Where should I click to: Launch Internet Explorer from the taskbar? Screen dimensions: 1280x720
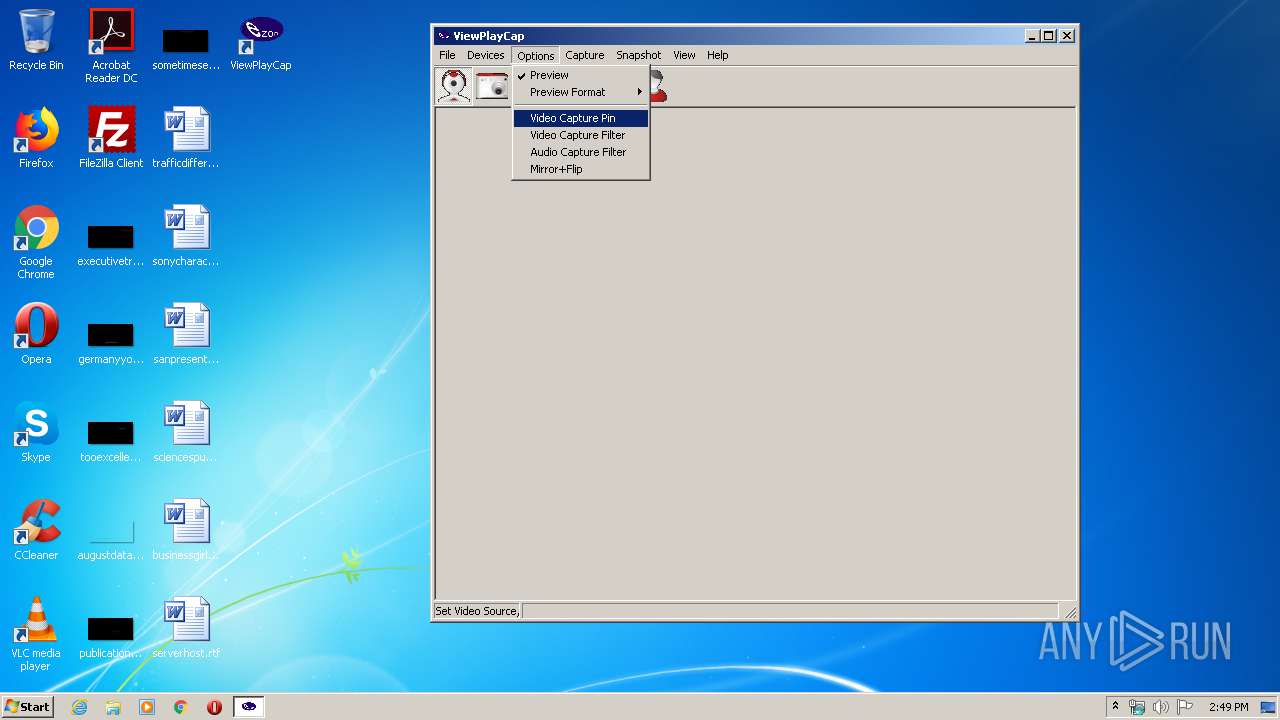(80, 707)
